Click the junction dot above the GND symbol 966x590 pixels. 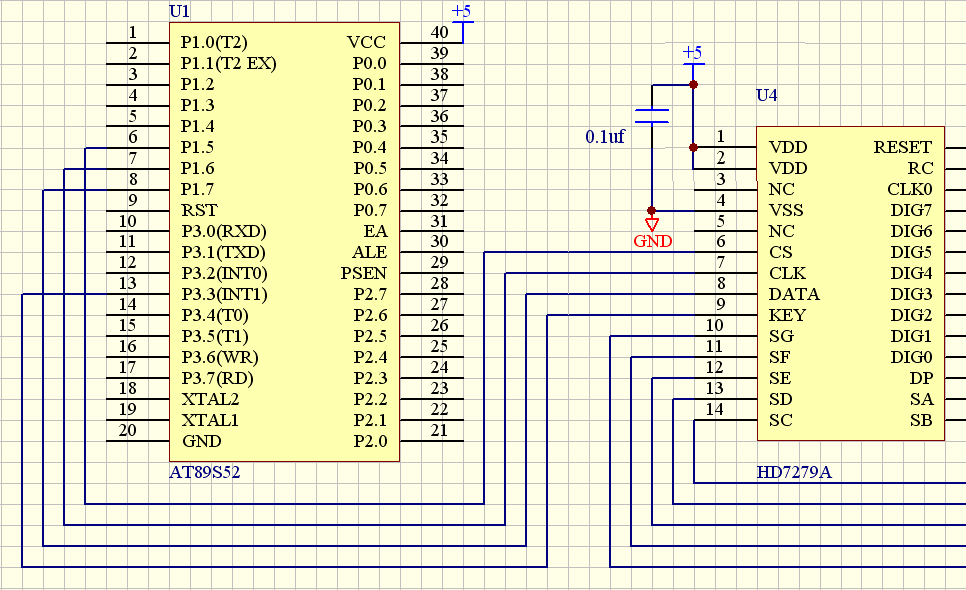click(652, 210)
